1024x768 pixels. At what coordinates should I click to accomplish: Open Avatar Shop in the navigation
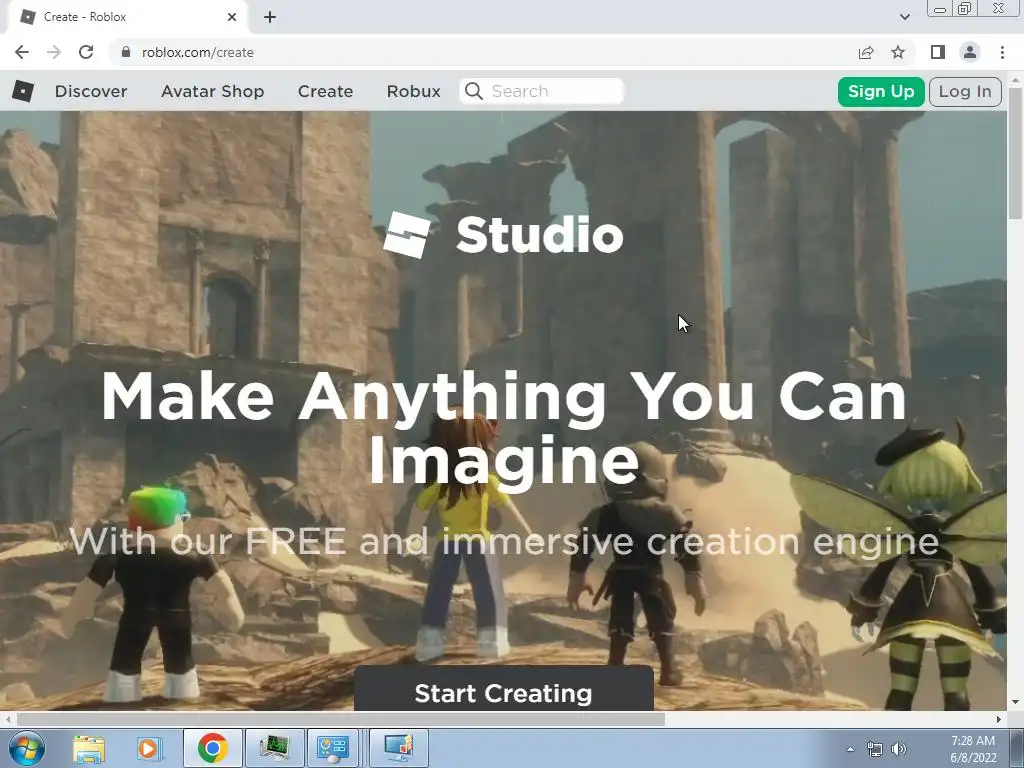pos(213,91)
